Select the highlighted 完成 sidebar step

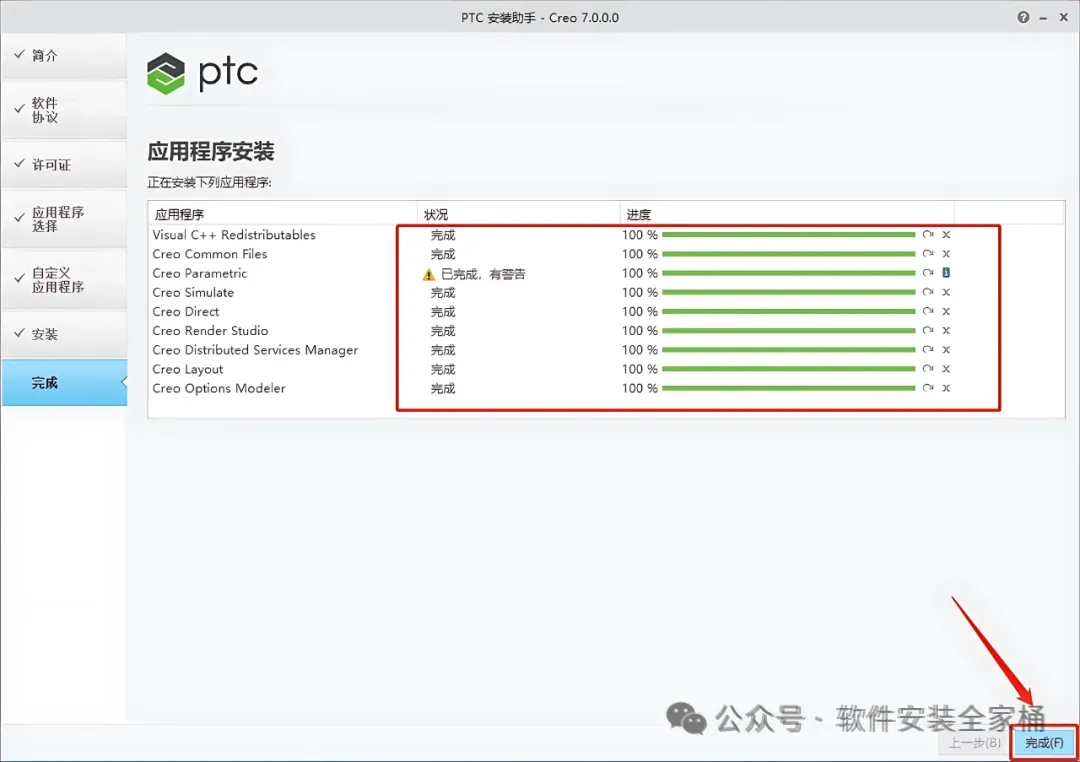pyautogui.click(x=64, y=382)
